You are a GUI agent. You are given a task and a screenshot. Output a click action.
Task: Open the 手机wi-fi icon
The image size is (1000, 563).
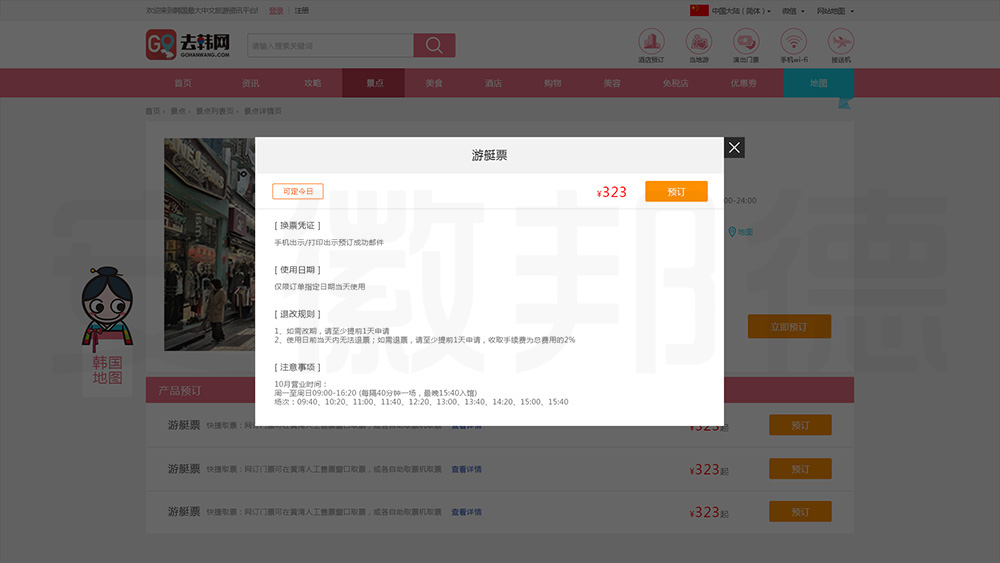pyautogui.click(x=793, y=42)
